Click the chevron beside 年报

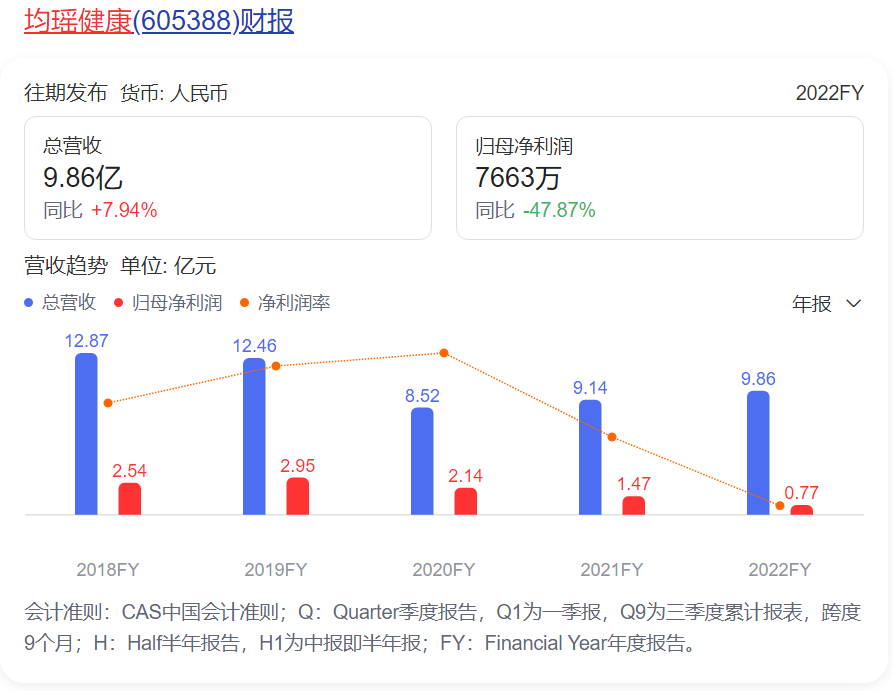pyautogui.click(x=853, y=304)
